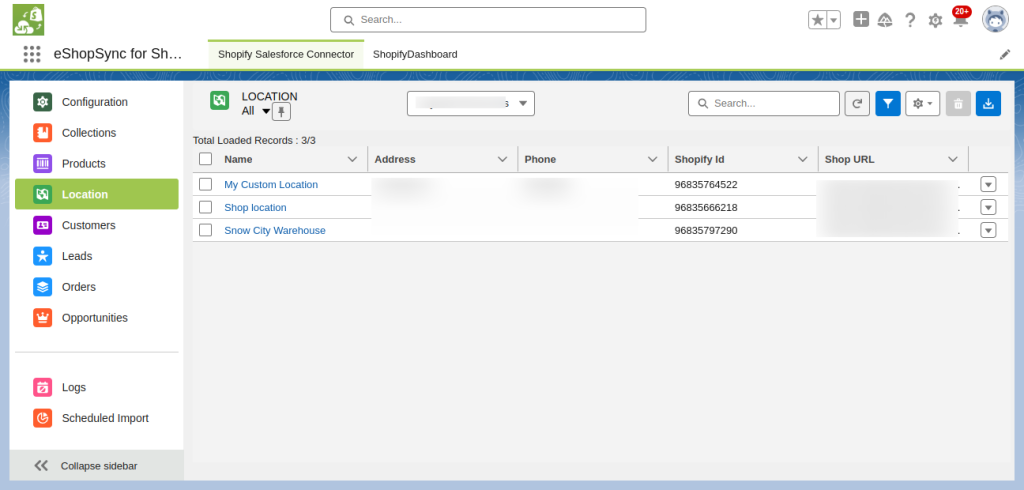Open the All list view dropdown arrow
Image resolution: width=1024 pixels, height=490 pixels.
point(266,112)
